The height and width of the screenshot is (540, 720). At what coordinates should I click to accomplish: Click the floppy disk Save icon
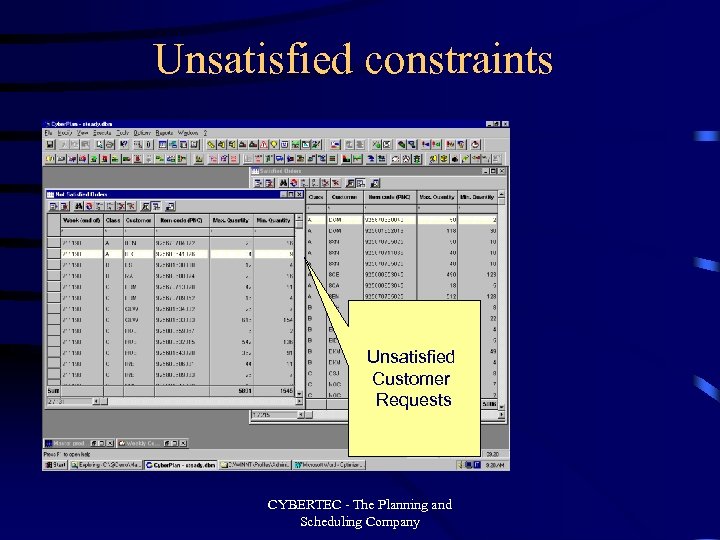(51, 144)
